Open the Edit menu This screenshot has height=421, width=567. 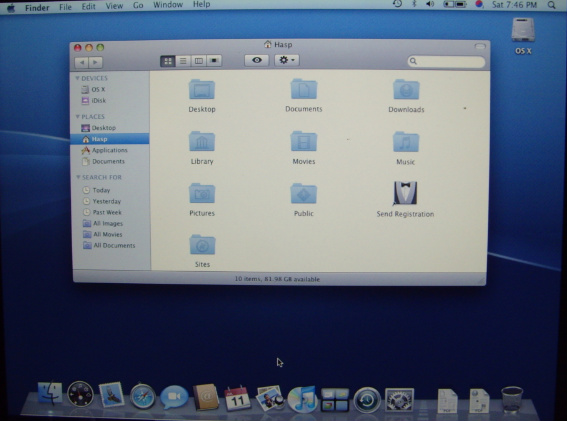pyautogui.click(x=88, y=6)
